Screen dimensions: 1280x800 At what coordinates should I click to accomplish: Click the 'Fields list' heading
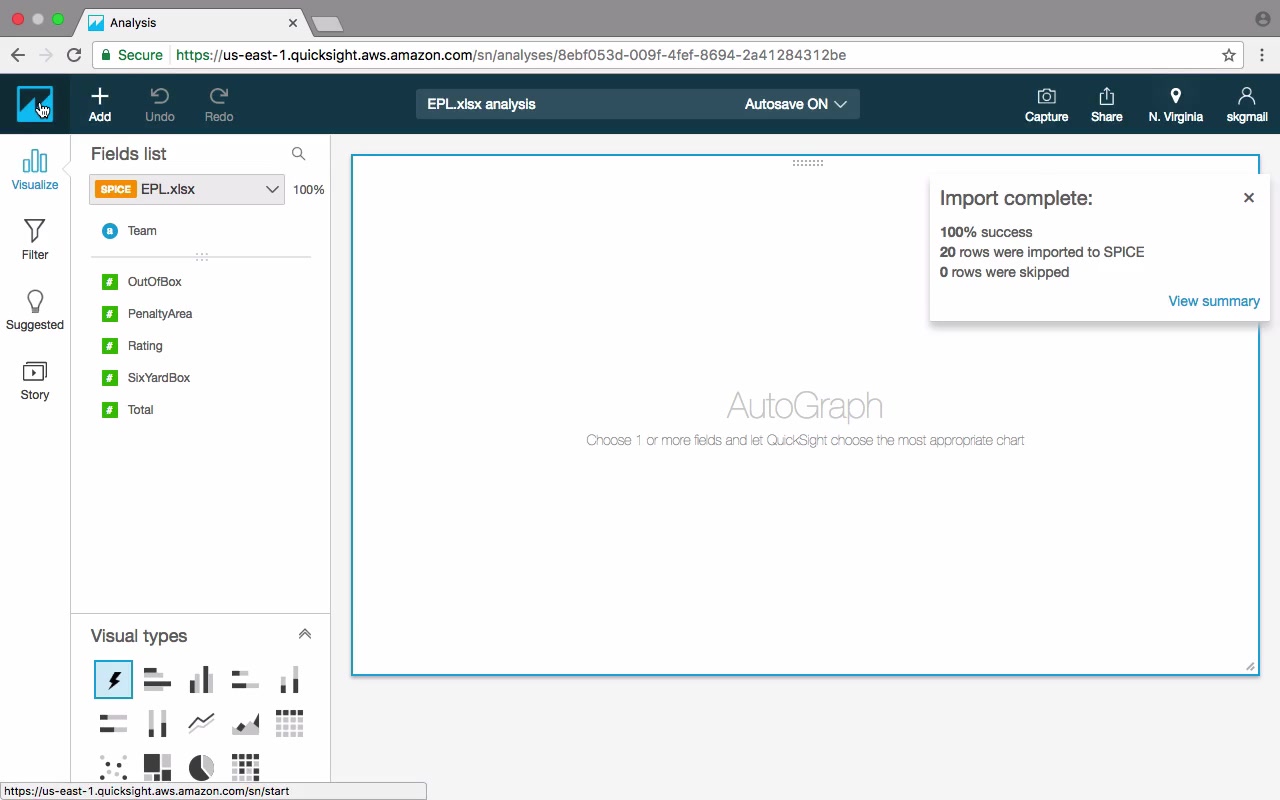tap(129, 154)
